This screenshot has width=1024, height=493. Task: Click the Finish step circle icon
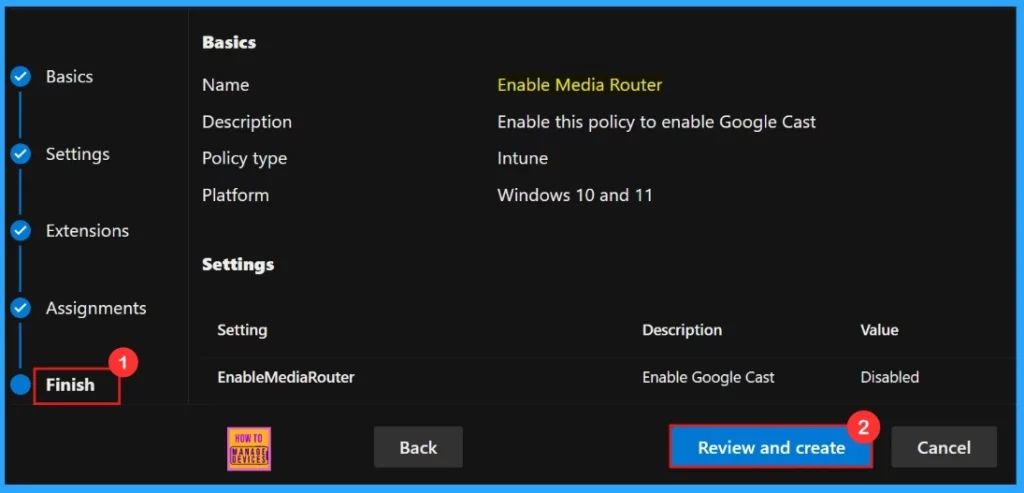tap(20, 385)
